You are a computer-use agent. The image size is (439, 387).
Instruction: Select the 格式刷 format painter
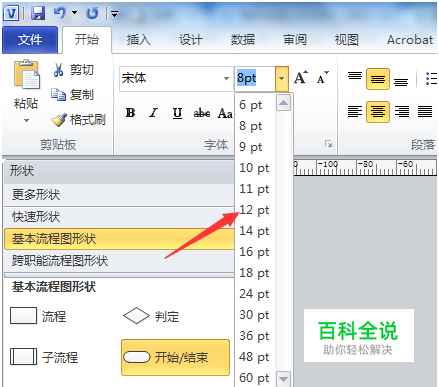[x=79, y=120]
